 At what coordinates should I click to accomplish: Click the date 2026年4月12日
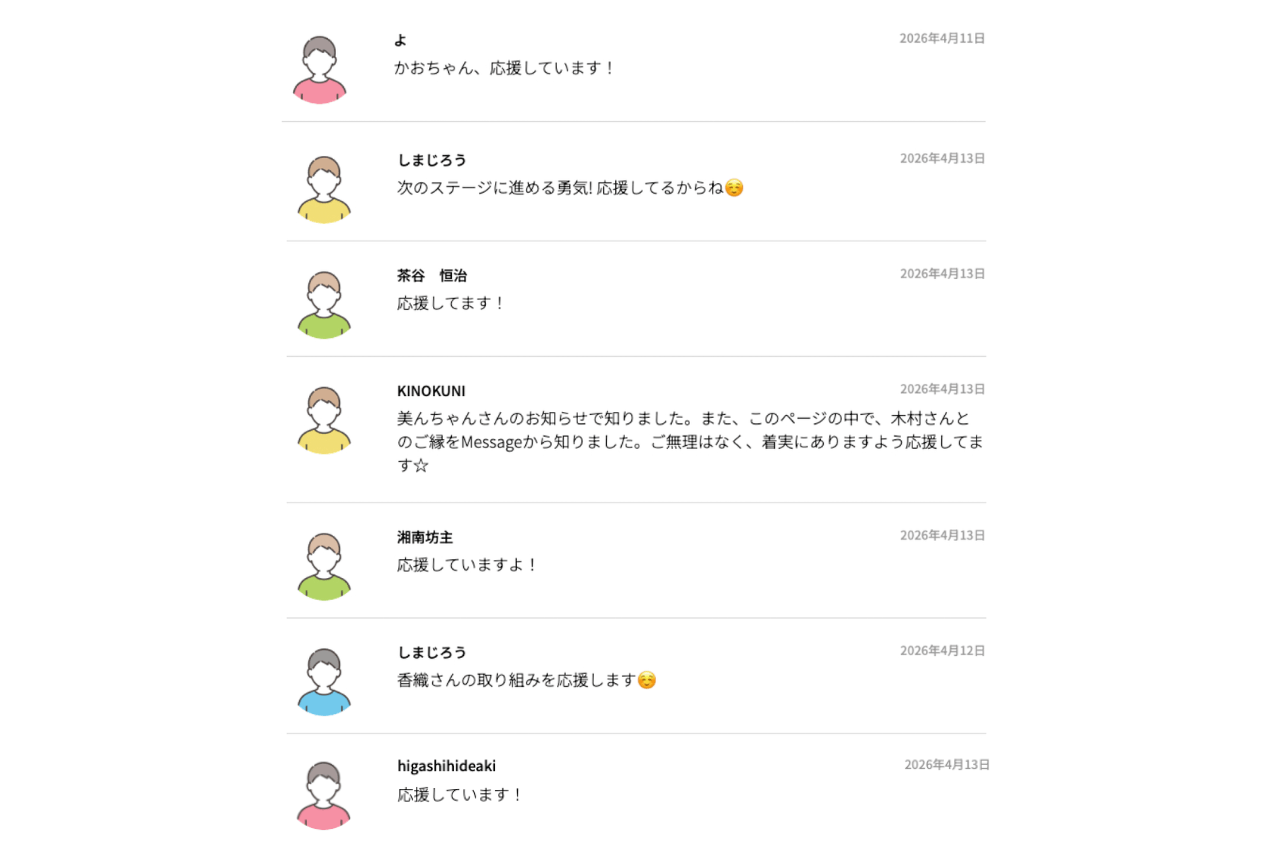click(x=942, y=651)
